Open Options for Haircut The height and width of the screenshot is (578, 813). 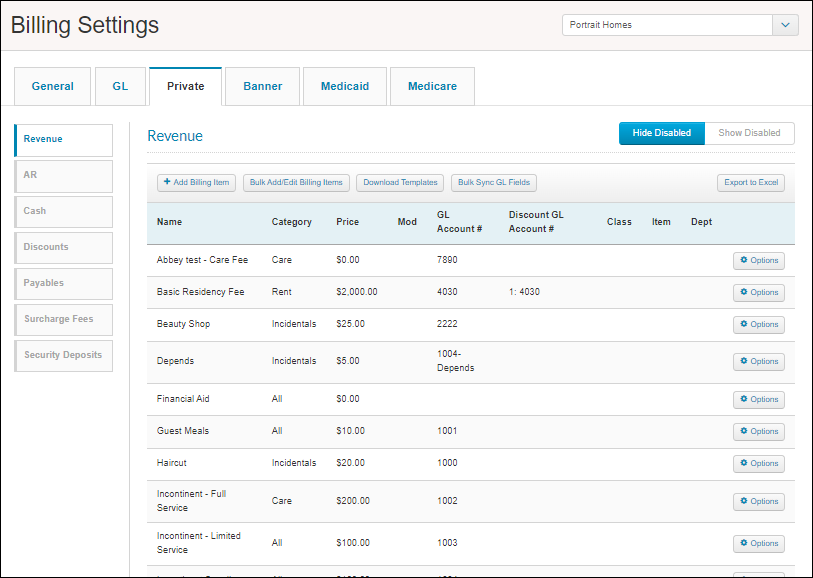759,463
